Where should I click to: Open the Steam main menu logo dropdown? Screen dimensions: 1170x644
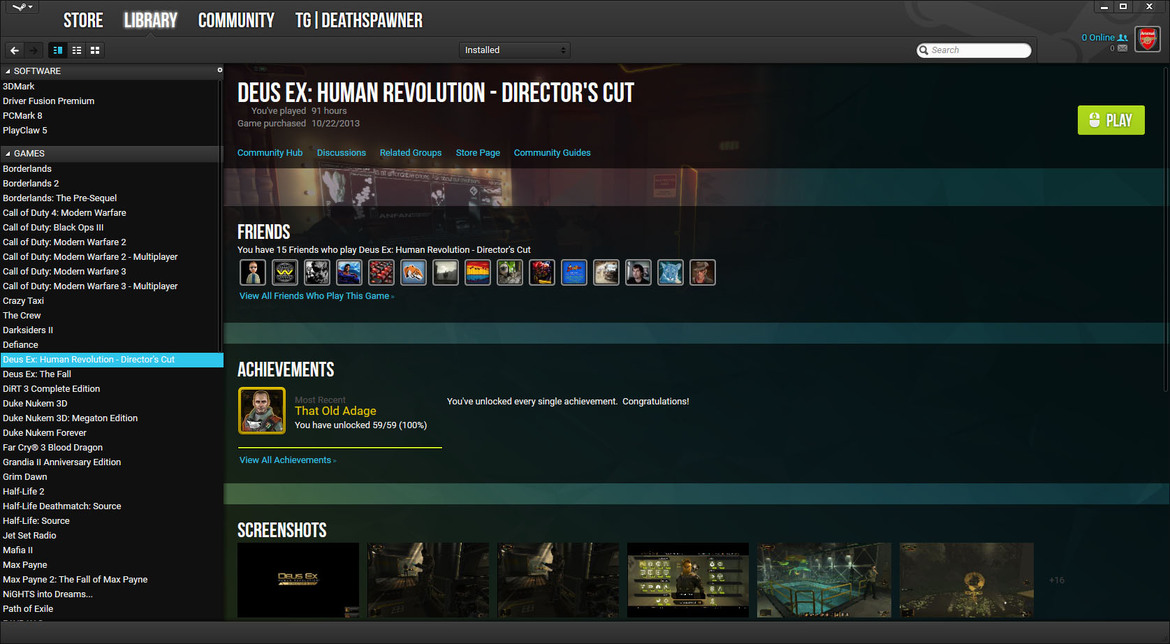pos(22,7)
